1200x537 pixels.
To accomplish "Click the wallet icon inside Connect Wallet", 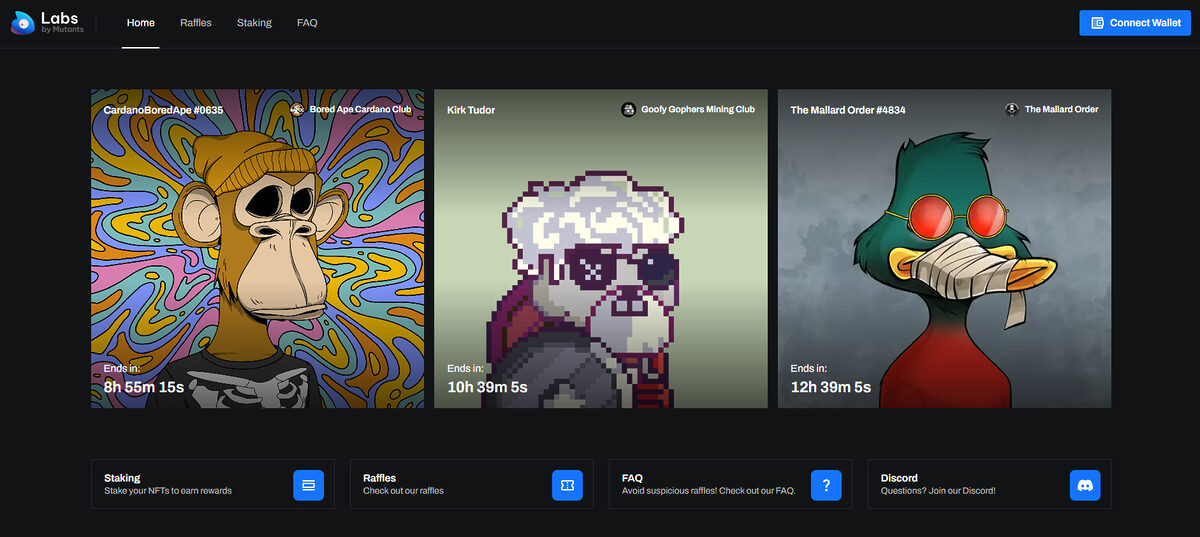I will [1097, 23].
